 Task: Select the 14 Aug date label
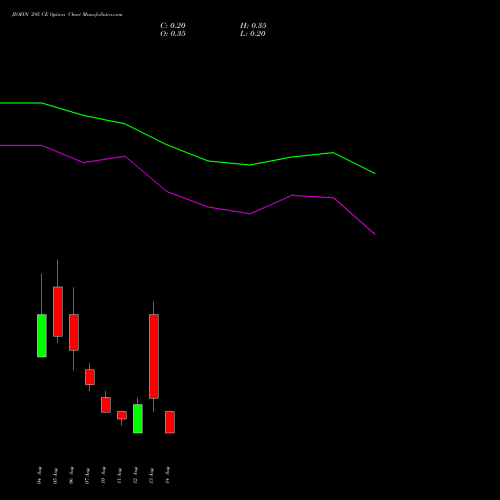168,475
